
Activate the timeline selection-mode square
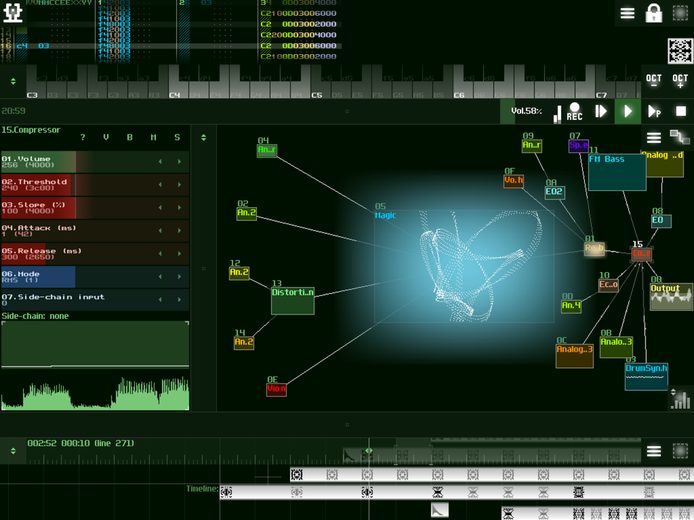point(680,451)
